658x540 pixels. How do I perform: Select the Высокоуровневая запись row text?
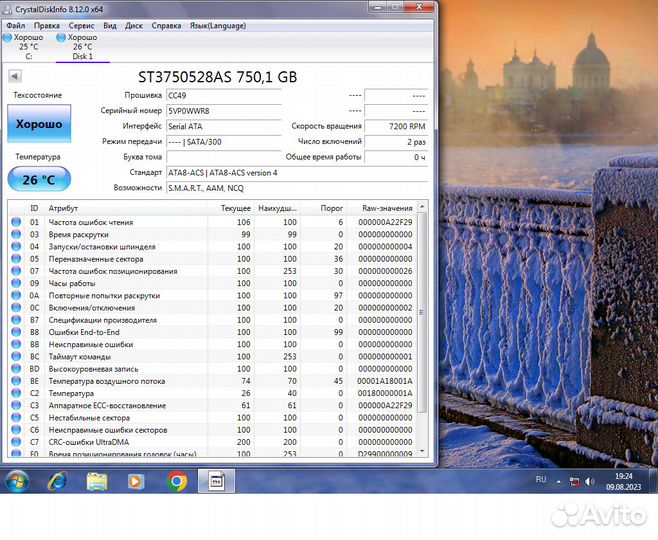coord(94,369)
